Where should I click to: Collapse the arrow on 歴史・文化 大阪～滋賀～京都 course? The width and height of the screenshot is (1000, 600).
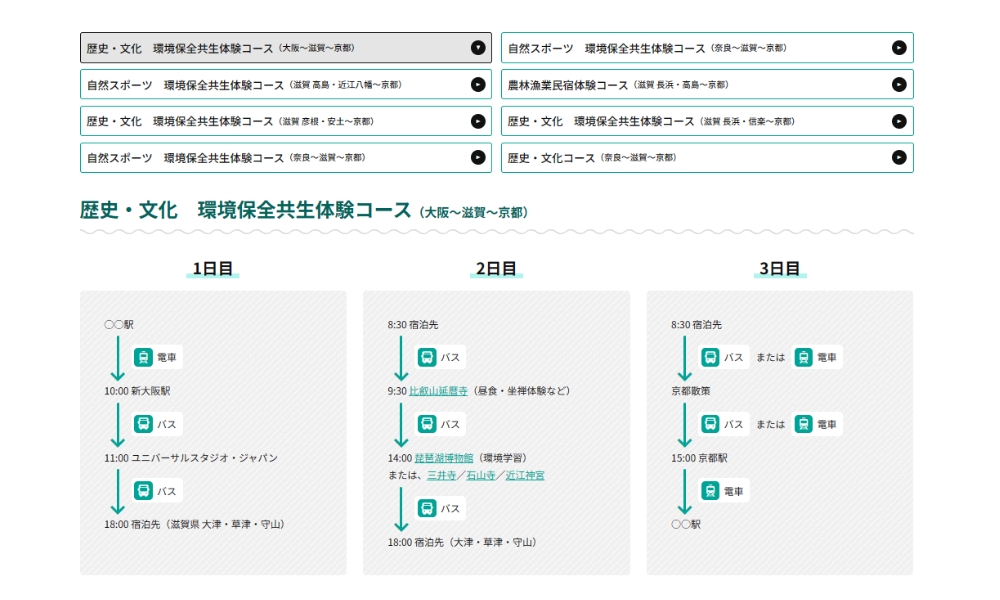(x=478, y=48)
